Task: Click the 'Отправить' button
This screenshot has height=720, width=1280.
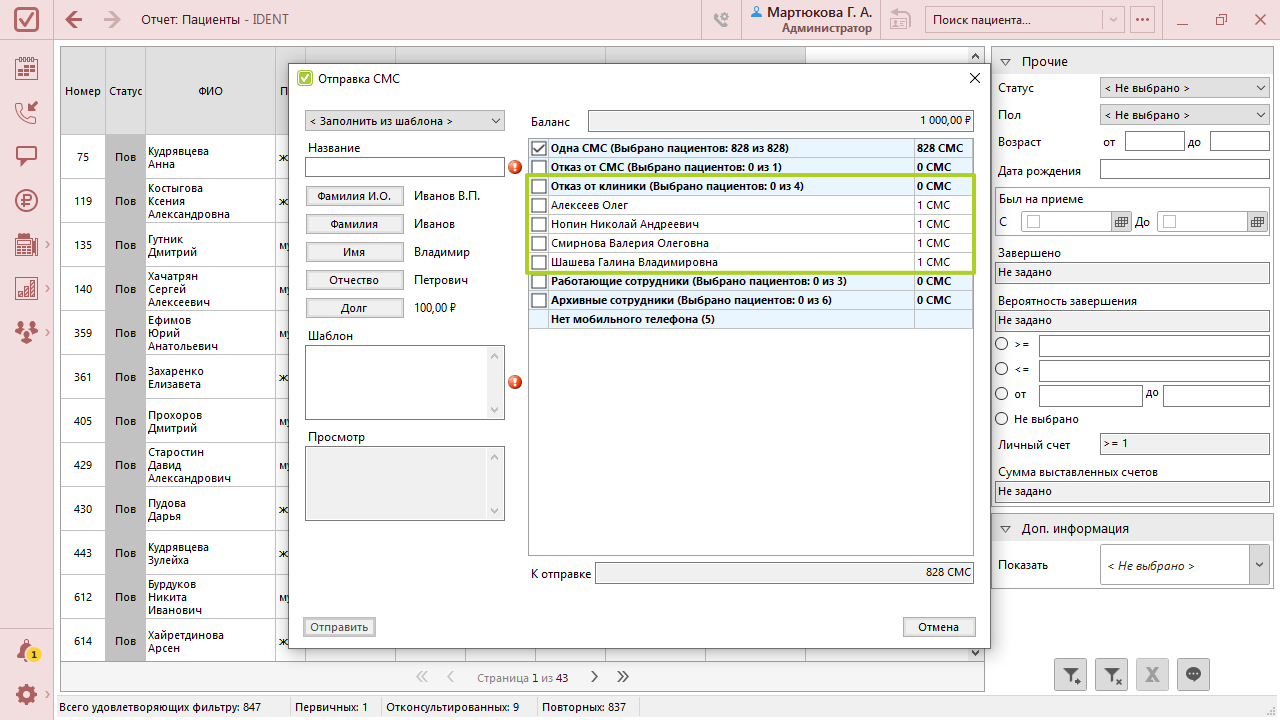Action: (x=339, y=627)
